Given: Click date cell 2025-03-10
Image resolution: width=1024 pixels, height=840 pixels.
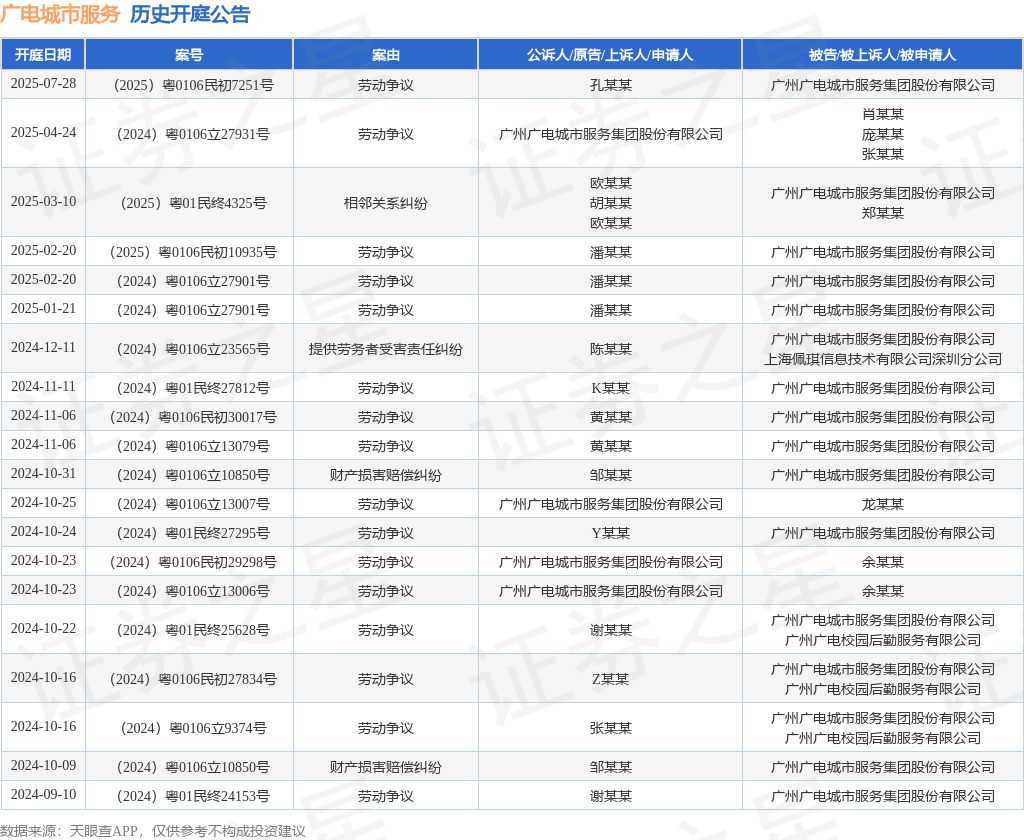Looking at the screenshot, I should pos(43,201).
